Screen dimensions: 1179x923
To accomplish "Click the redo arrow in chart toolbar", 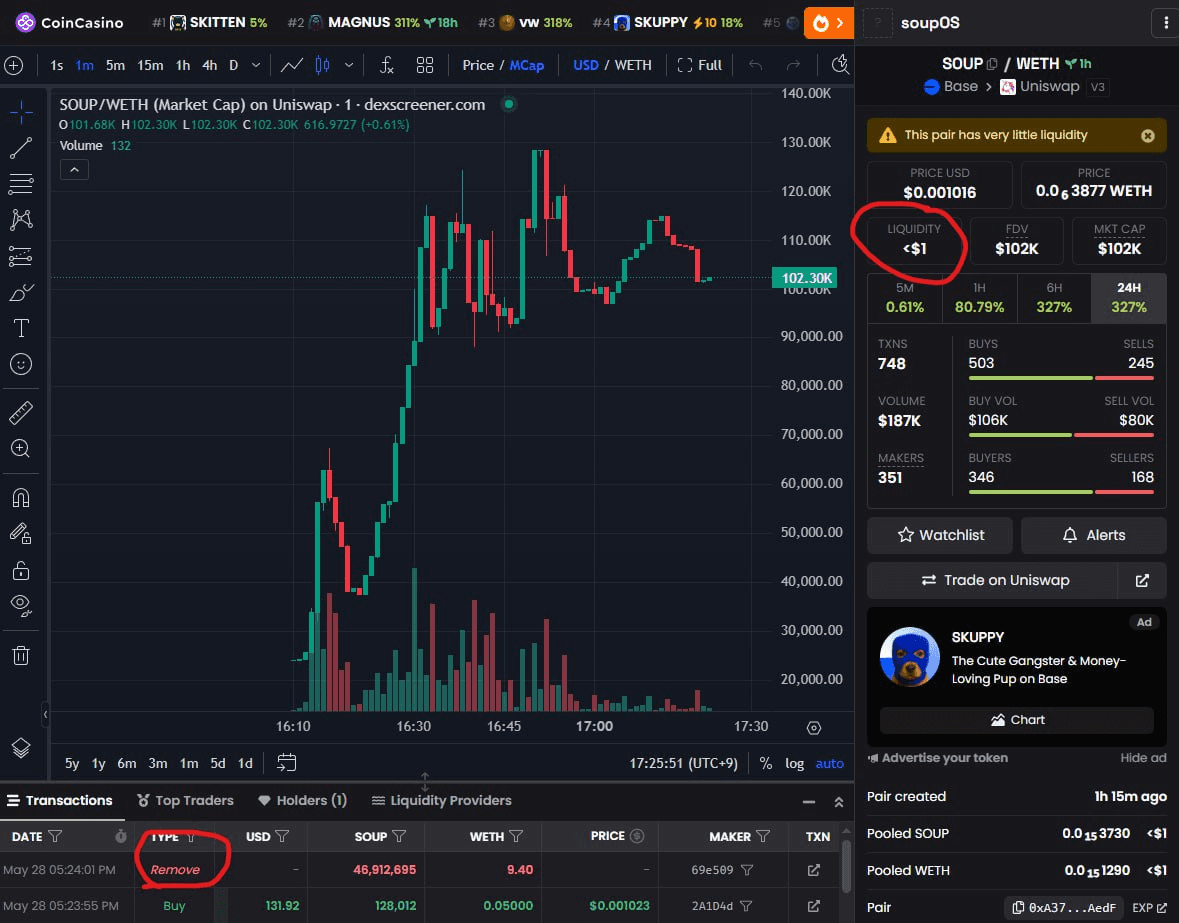I will (x=793, y=65).
